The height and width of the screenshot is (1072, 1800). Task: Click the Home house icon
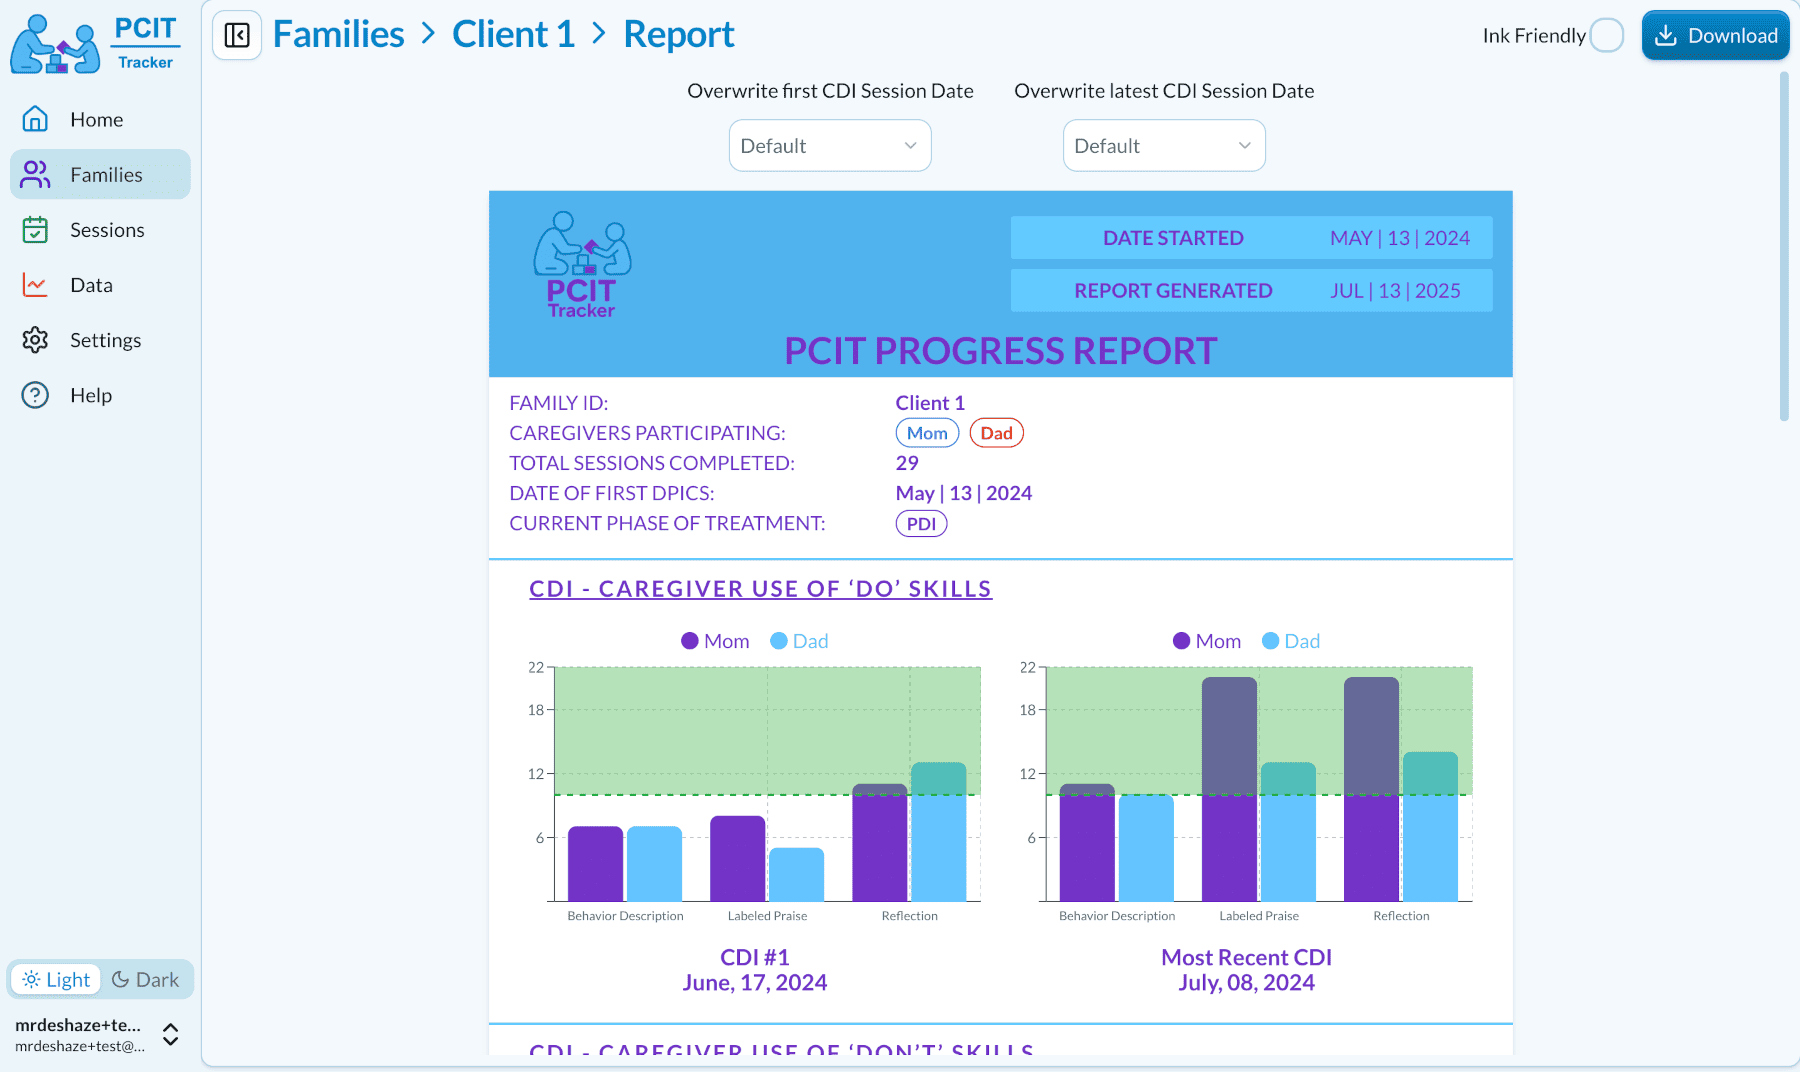tap(35, 119)
